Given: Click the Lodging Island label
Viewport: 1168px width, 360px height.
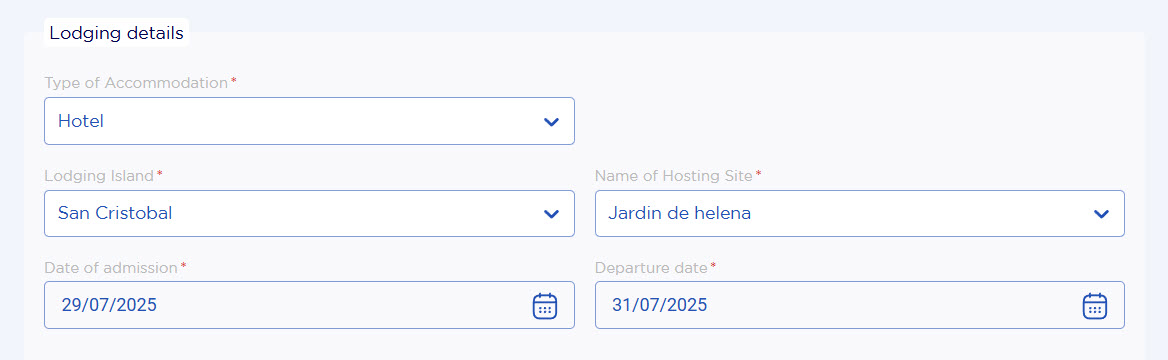Looking at the screenshot, I should click(x=99, y=176).
